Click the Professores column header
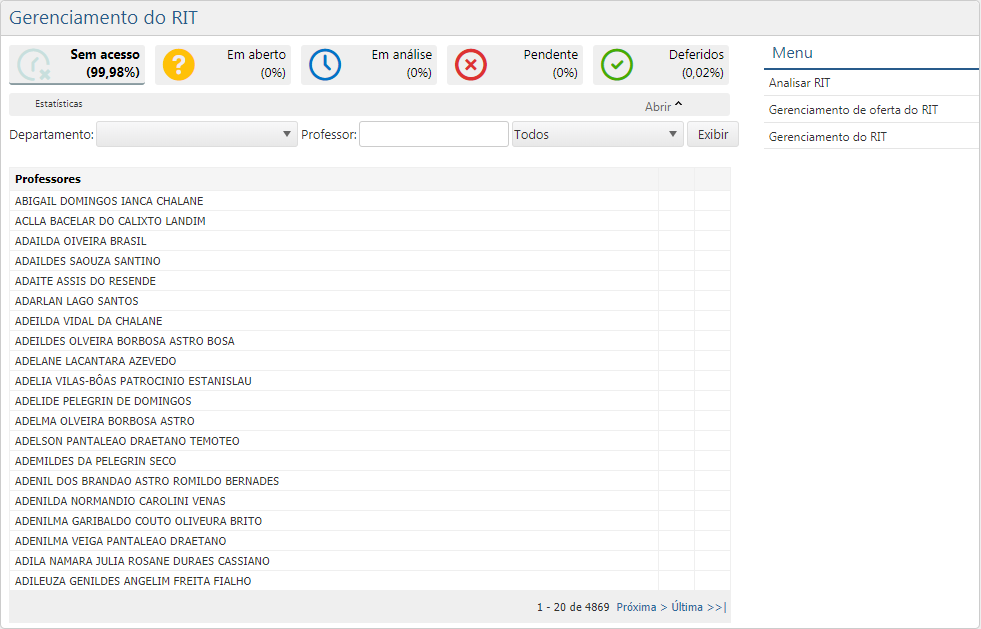This screenshot has height=629, width=981. 44,179
